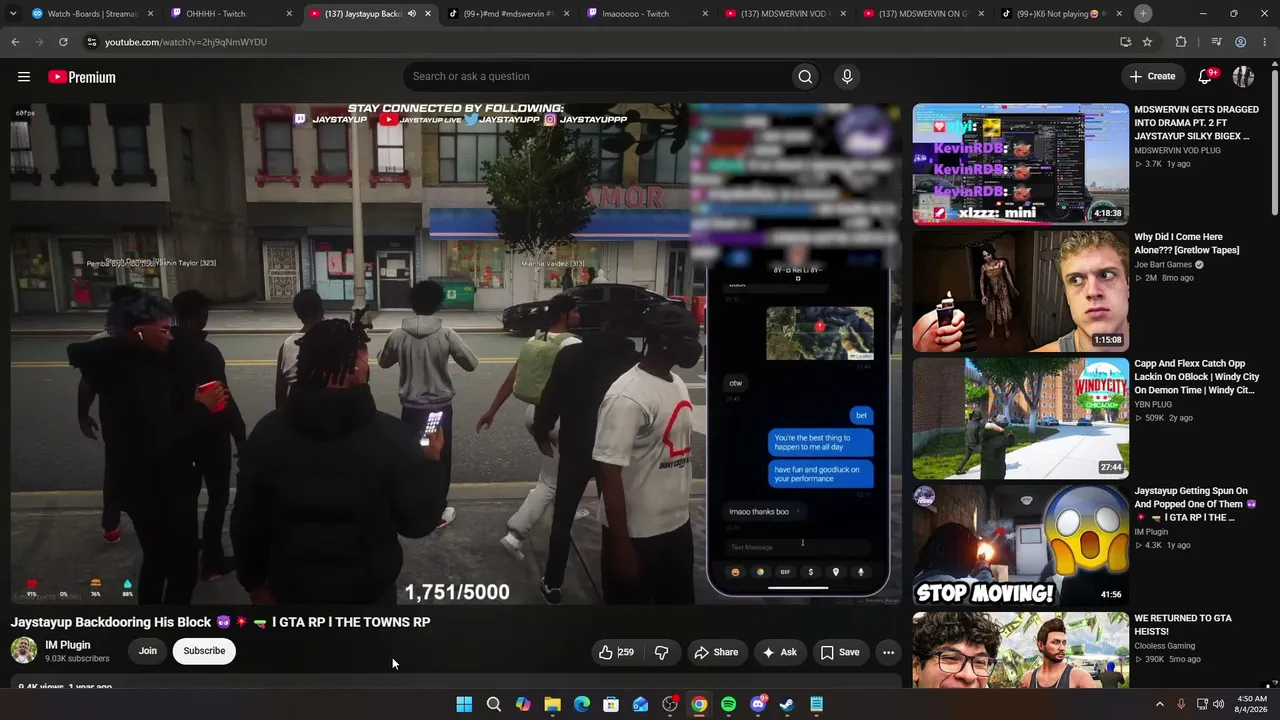Open MDSWERVIN GETS DRAGGED INTO DRAMA thumbnail

coord(1020,165)
